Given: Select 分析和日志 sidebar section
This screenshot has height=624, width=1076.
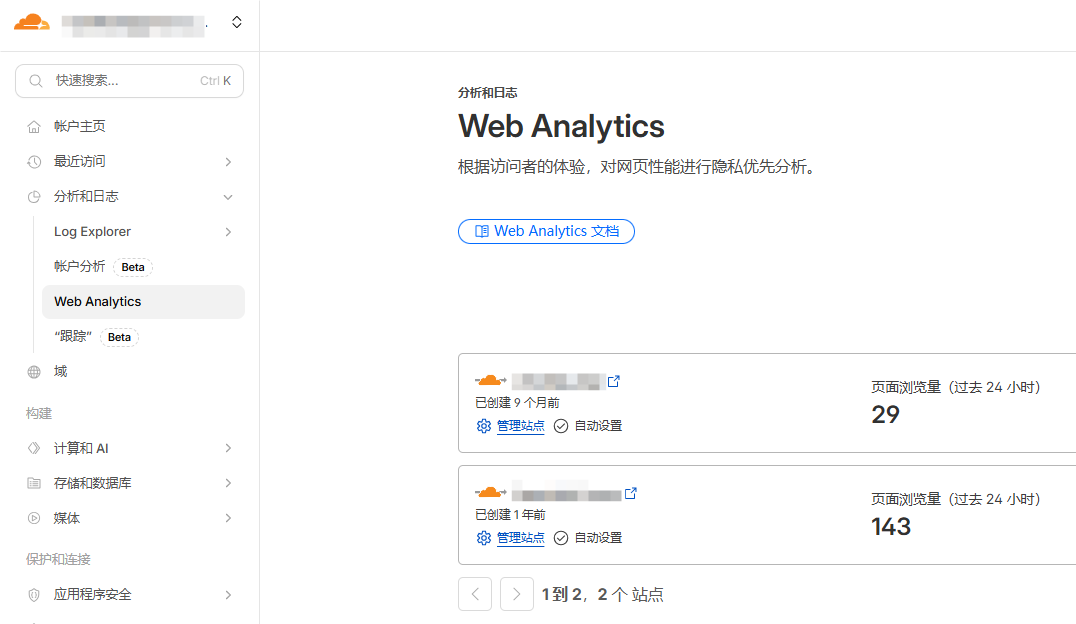Looking at the screenshot, I should pos(86,196).
